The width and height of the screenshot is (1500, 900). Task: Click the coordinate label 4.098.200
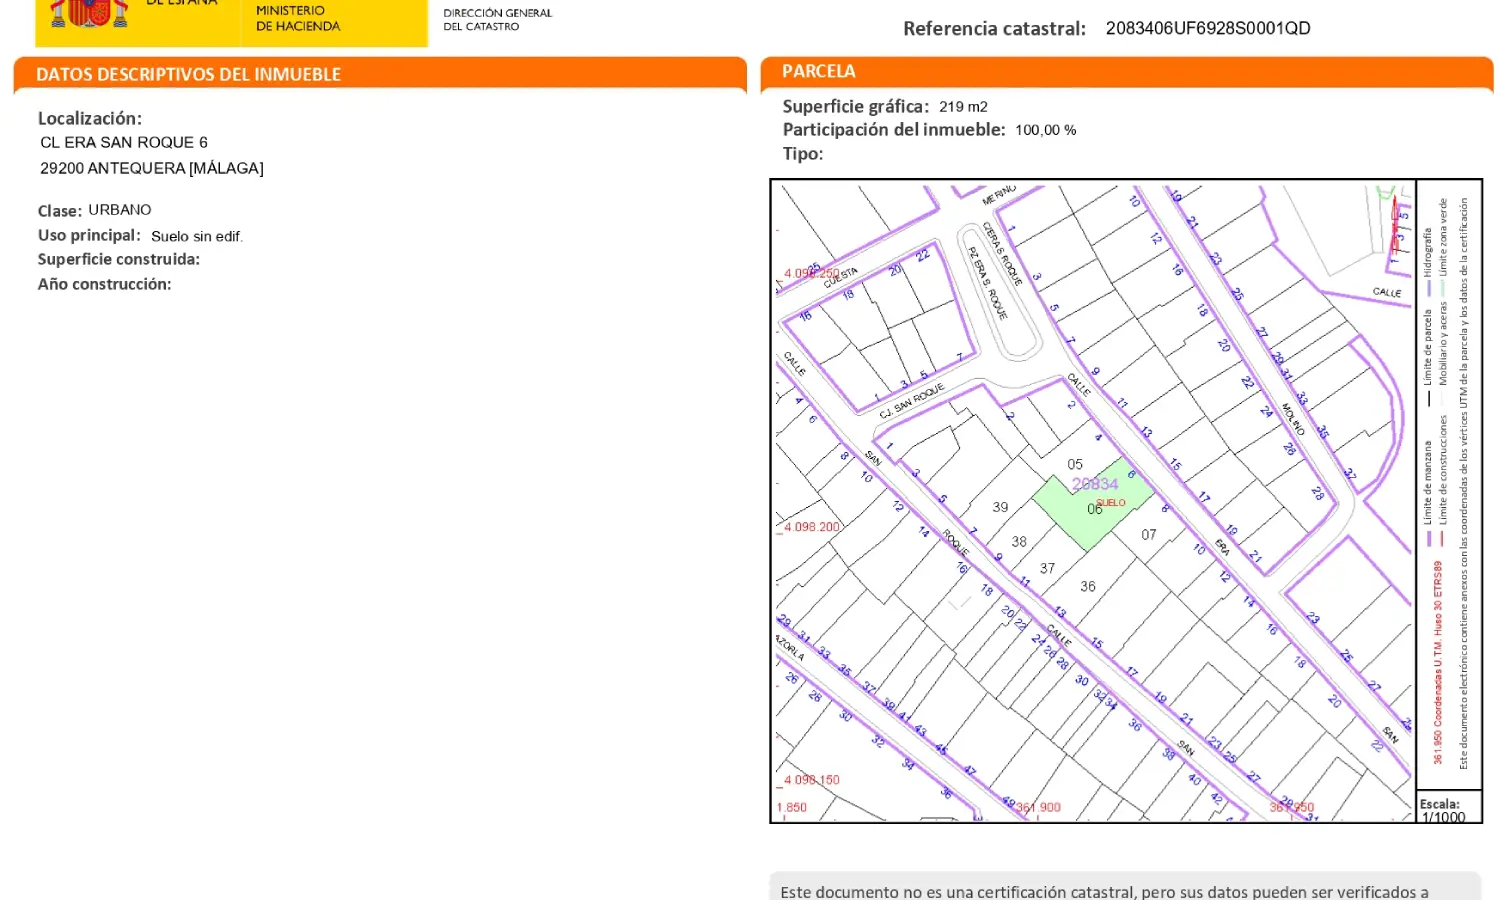pos(810,526)
